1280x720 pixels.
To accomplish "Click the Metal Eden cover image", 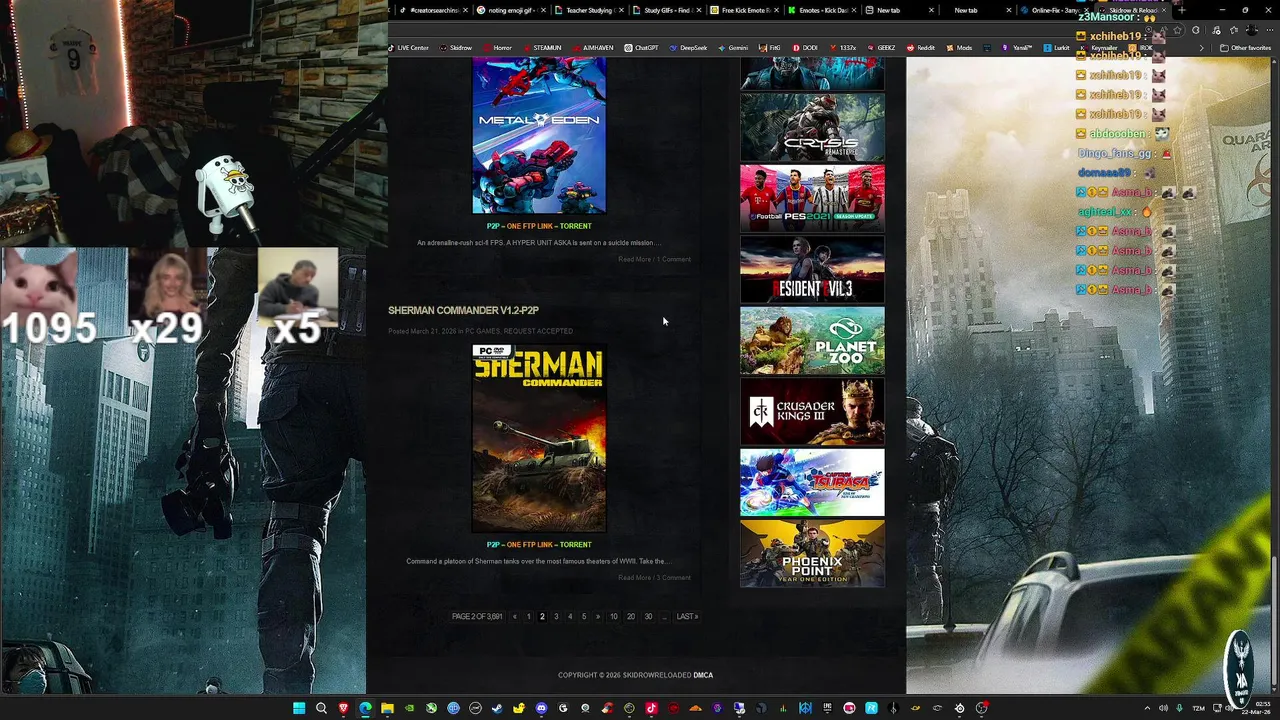I will (x=539, y=135).
